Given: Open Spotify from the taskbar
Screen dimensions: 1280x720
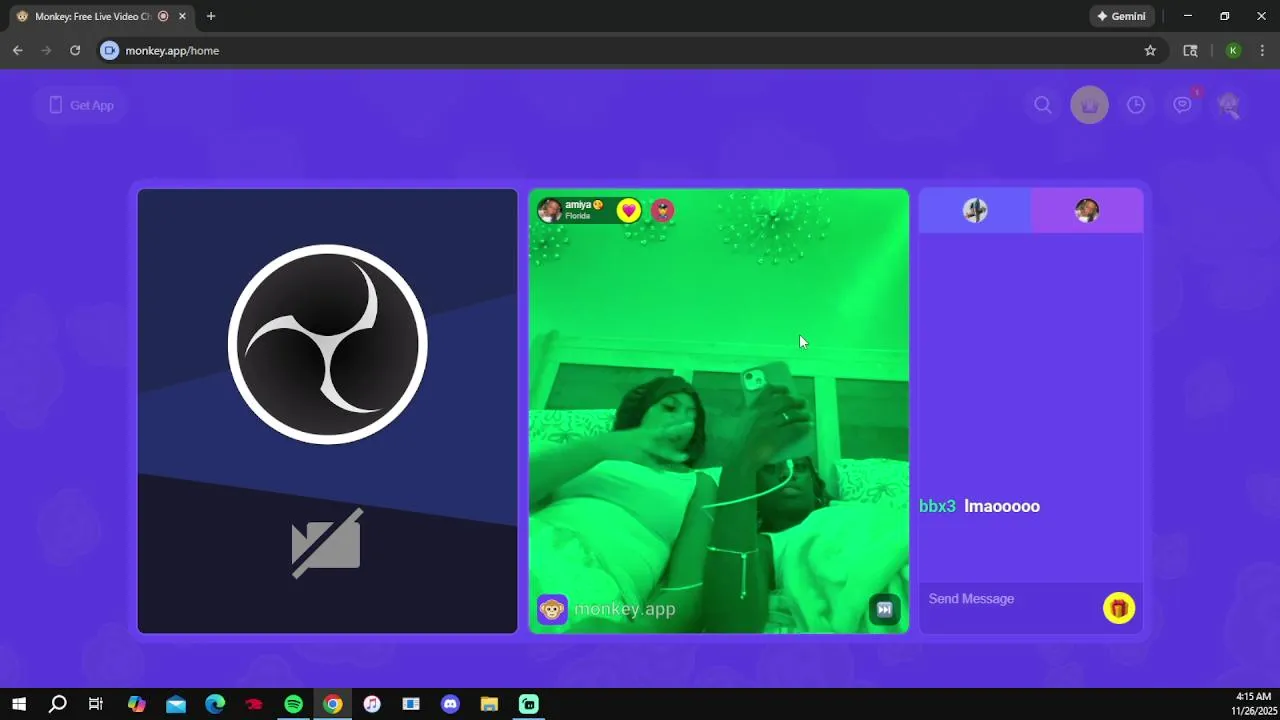Looking at the screenshot, I should [293, 704].
